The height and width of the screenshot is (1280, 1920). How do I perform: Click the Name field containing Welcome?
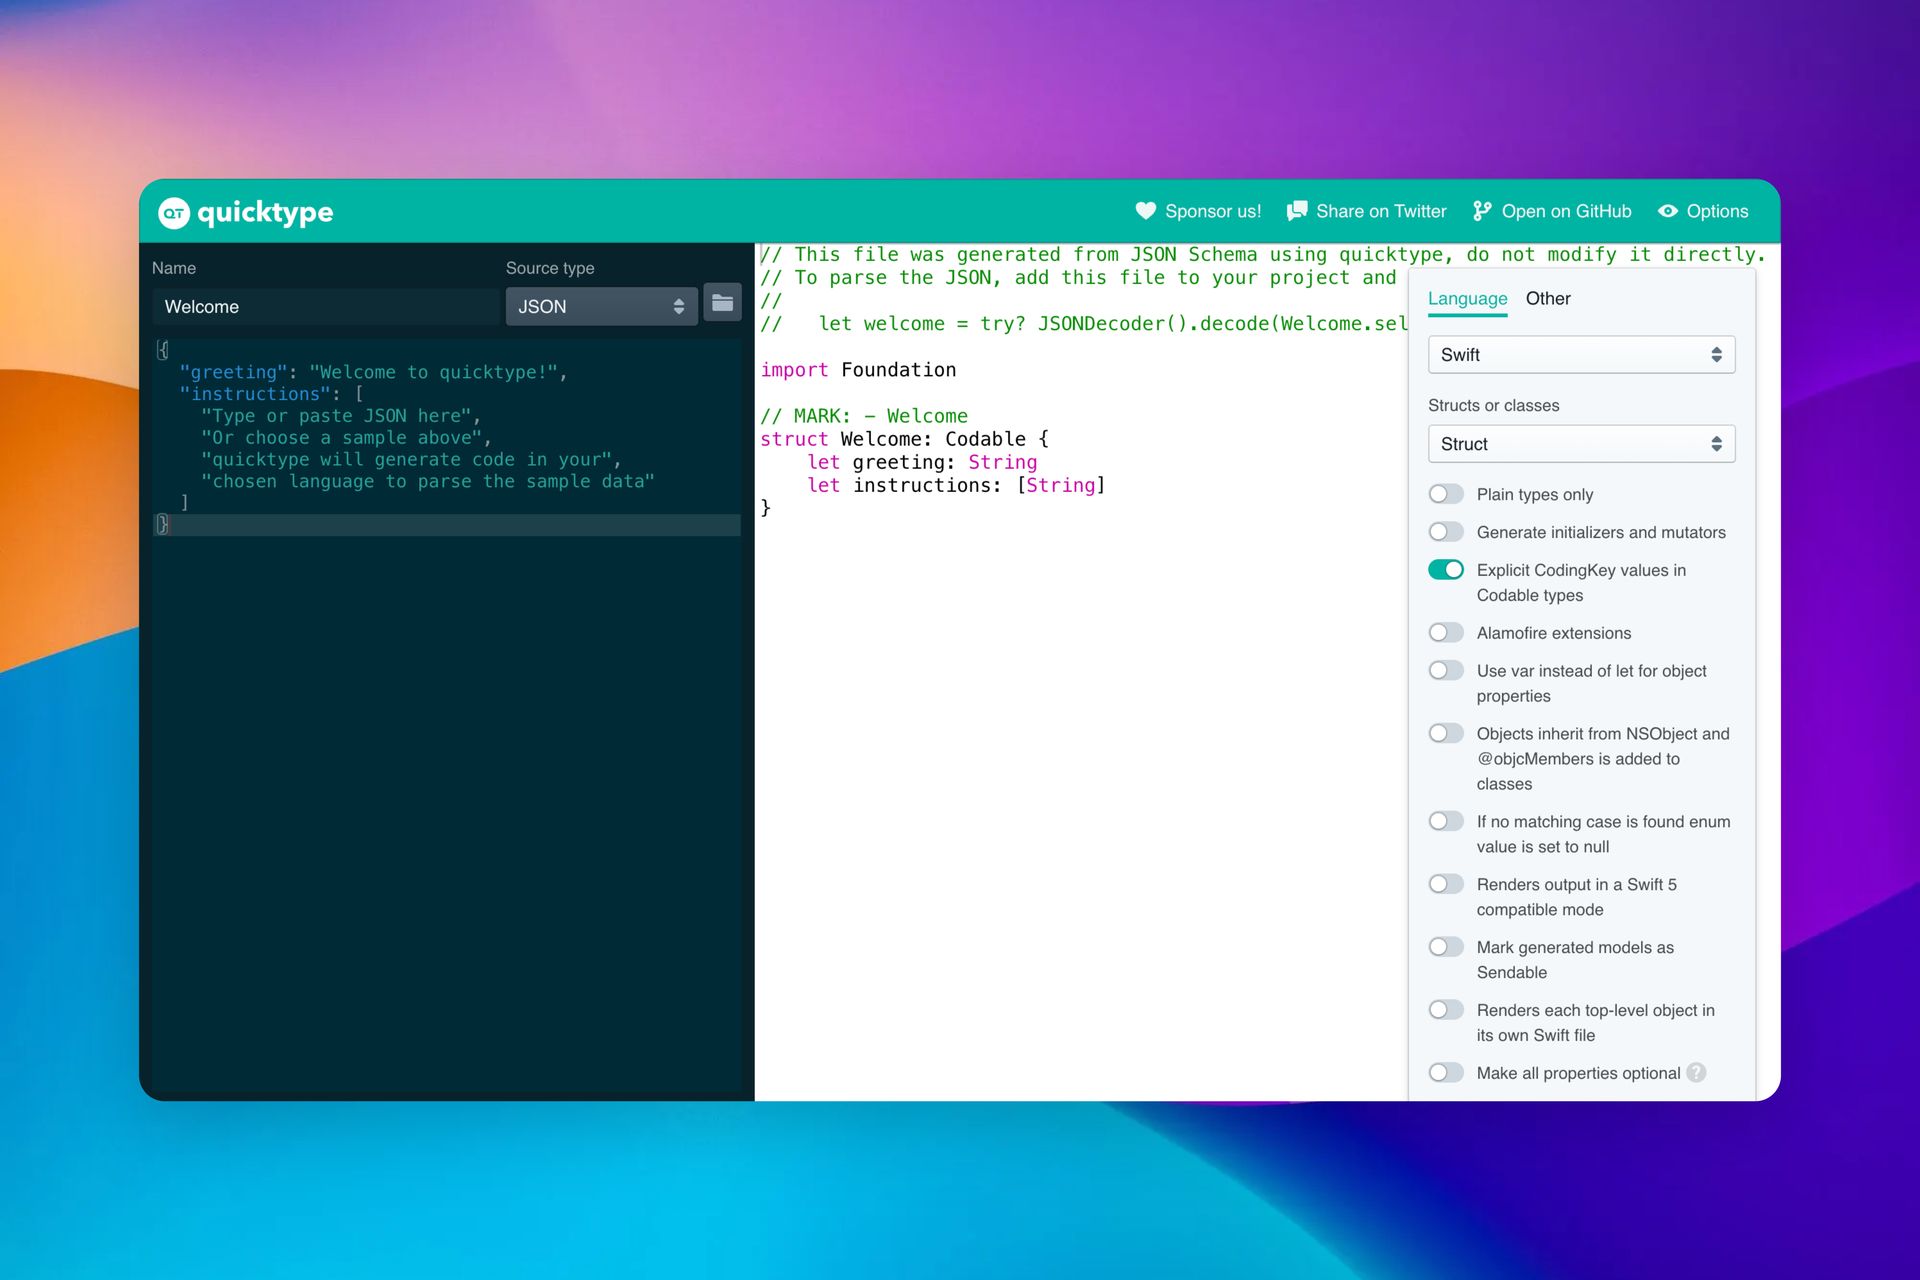pyautogui.click(x=325, y=307)
